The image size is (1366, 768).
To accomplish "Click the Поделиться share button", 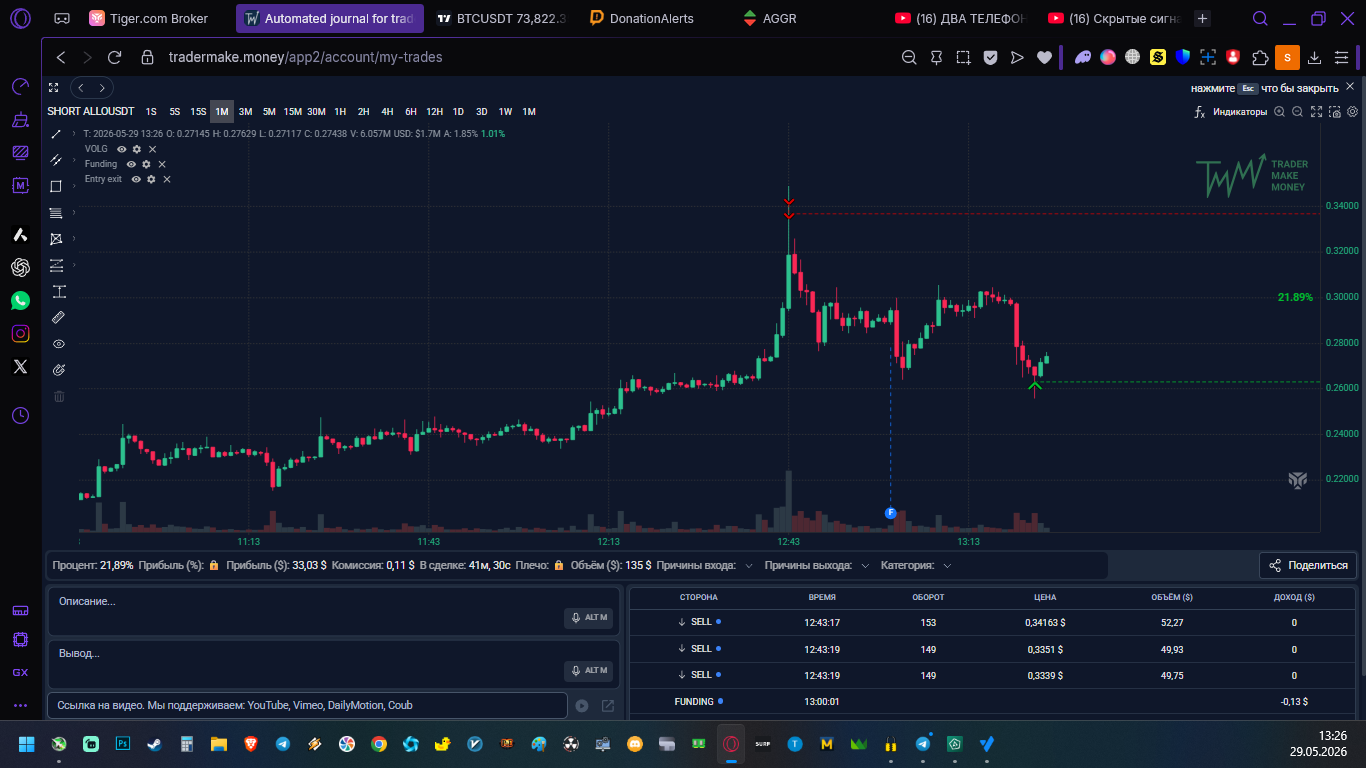I will click(1308, 566).
